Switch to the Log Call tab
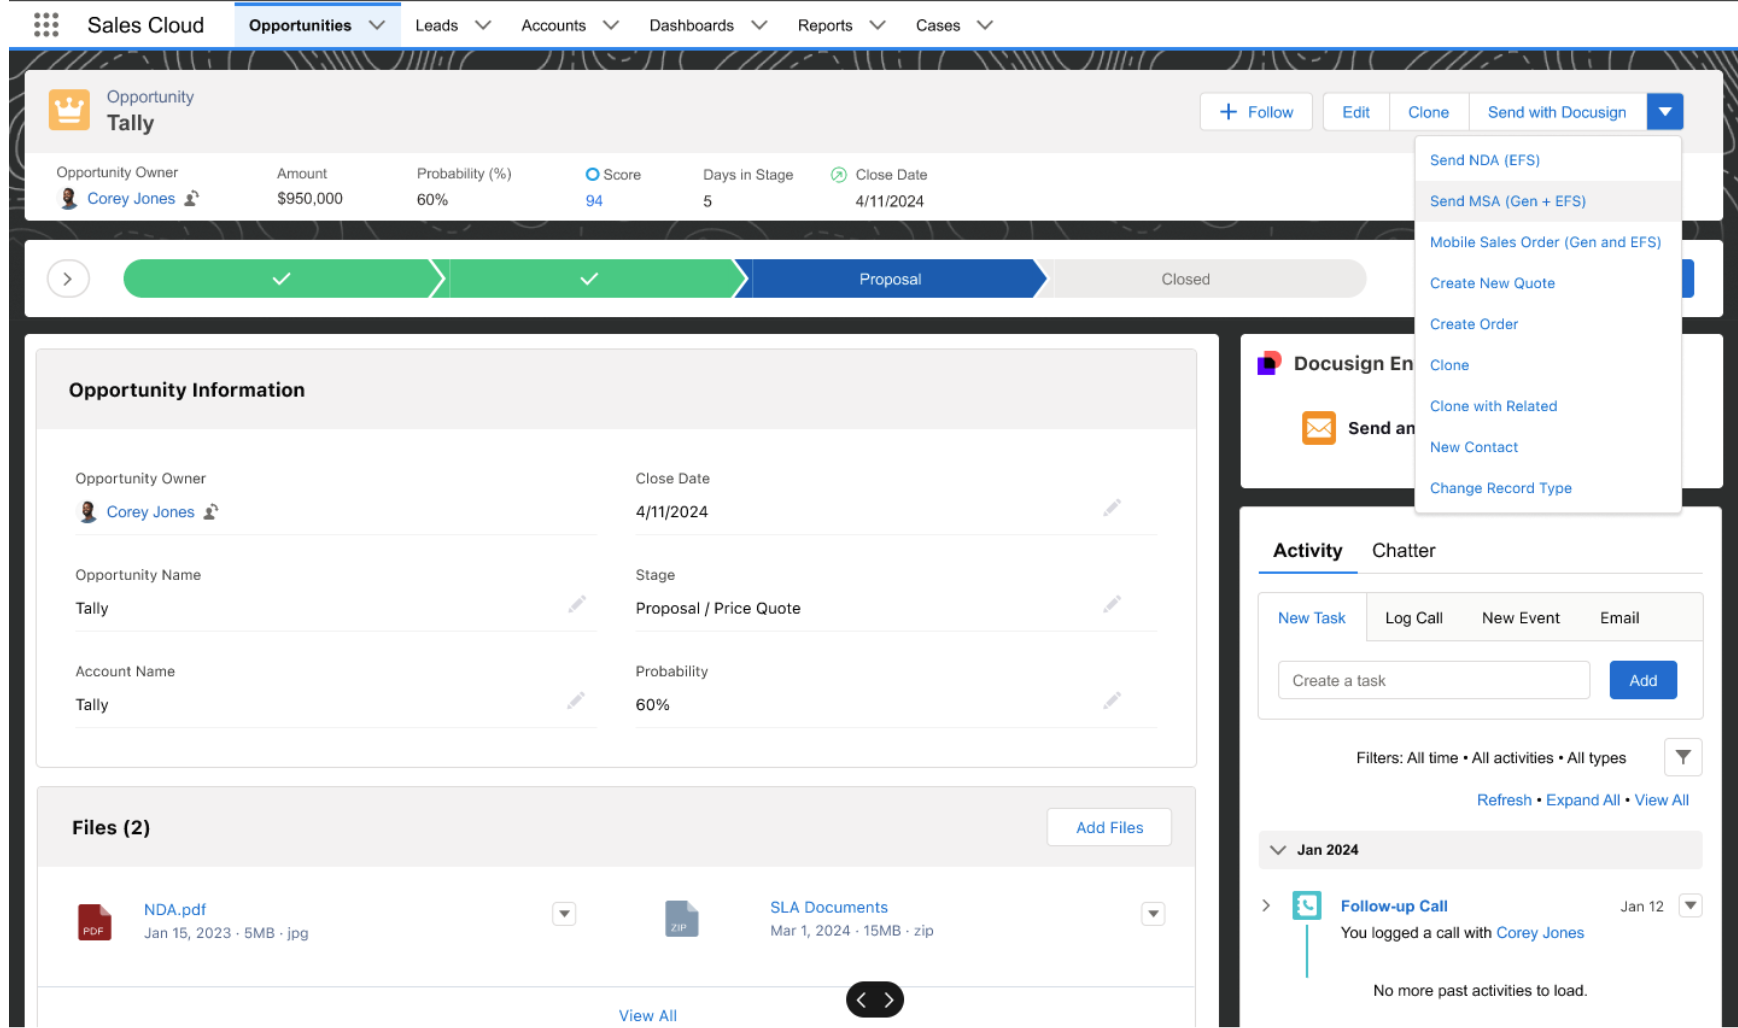The width and height of the screenshot is (1738, 1028). point(1413,618)
